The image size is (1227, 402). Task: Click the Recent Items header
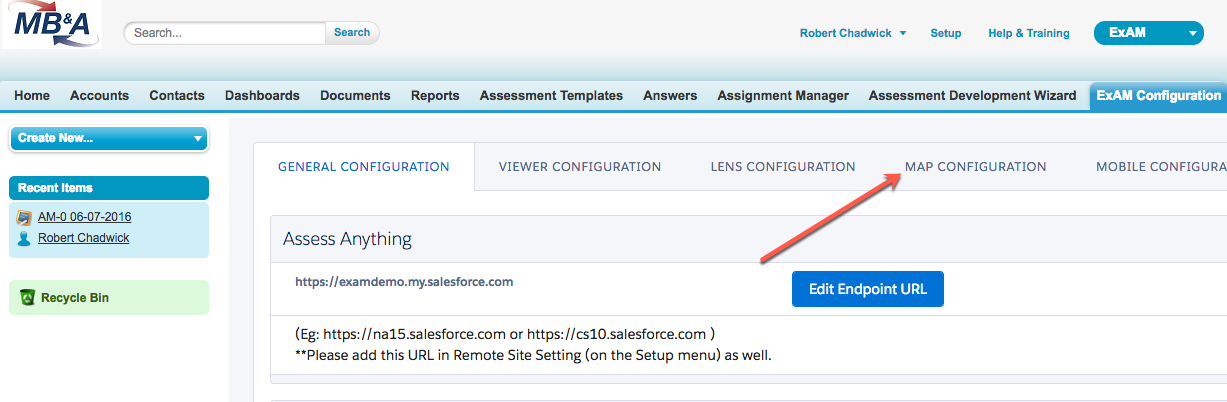pyautogui.click(x=109, y=188)
